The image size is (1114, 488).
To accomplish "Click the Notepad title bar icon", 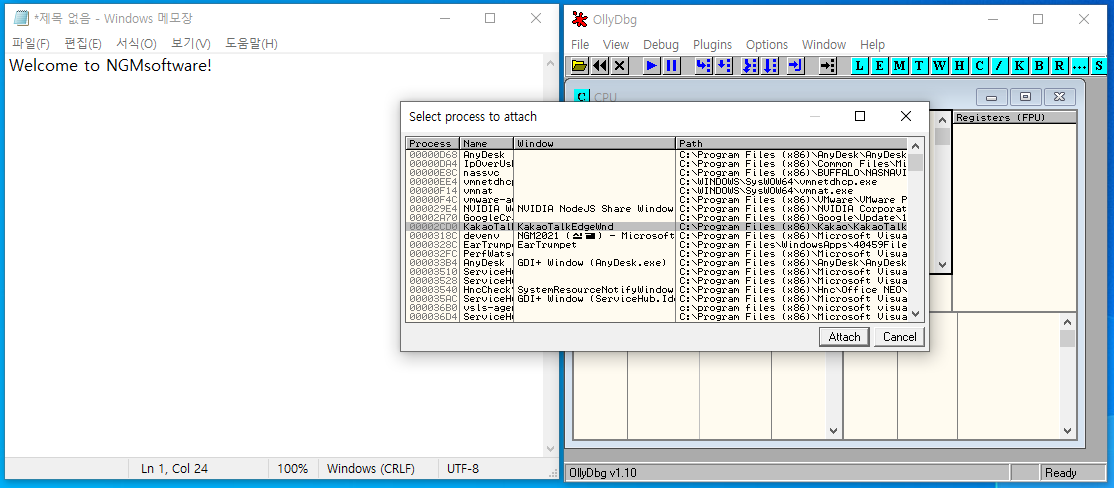I will (x=22, y=18).
